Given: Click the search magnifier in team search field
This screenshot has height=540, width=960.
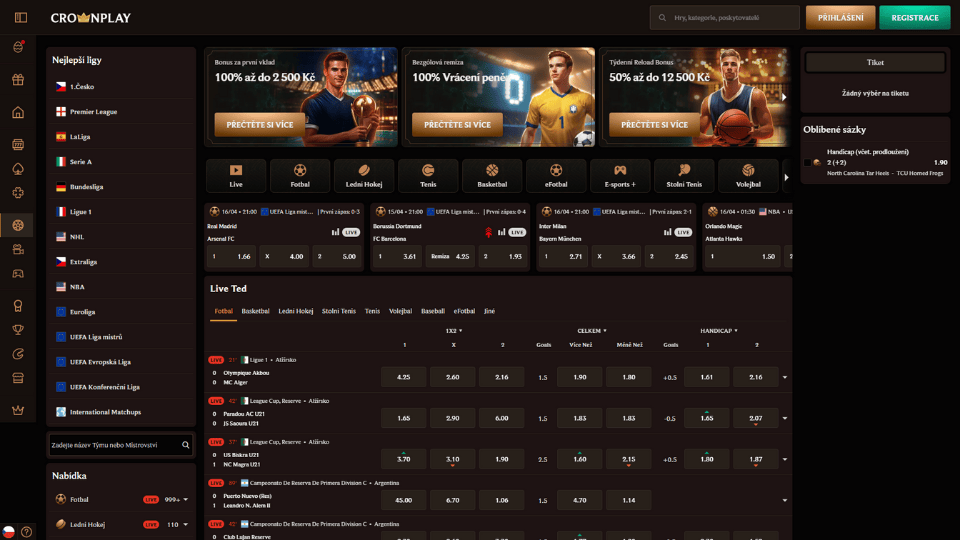Looking at the screenshot, I should point(186,445).
